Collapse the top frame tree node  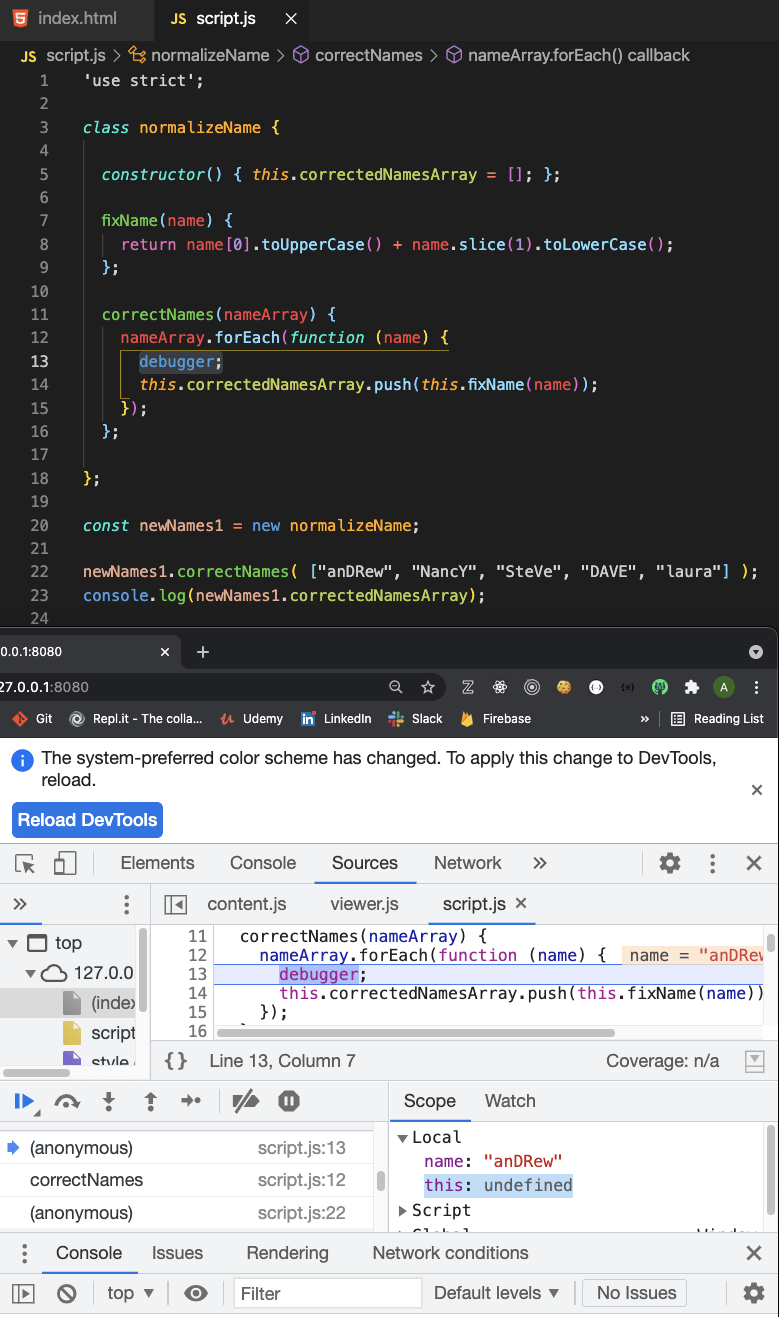(x=13, y=943)
